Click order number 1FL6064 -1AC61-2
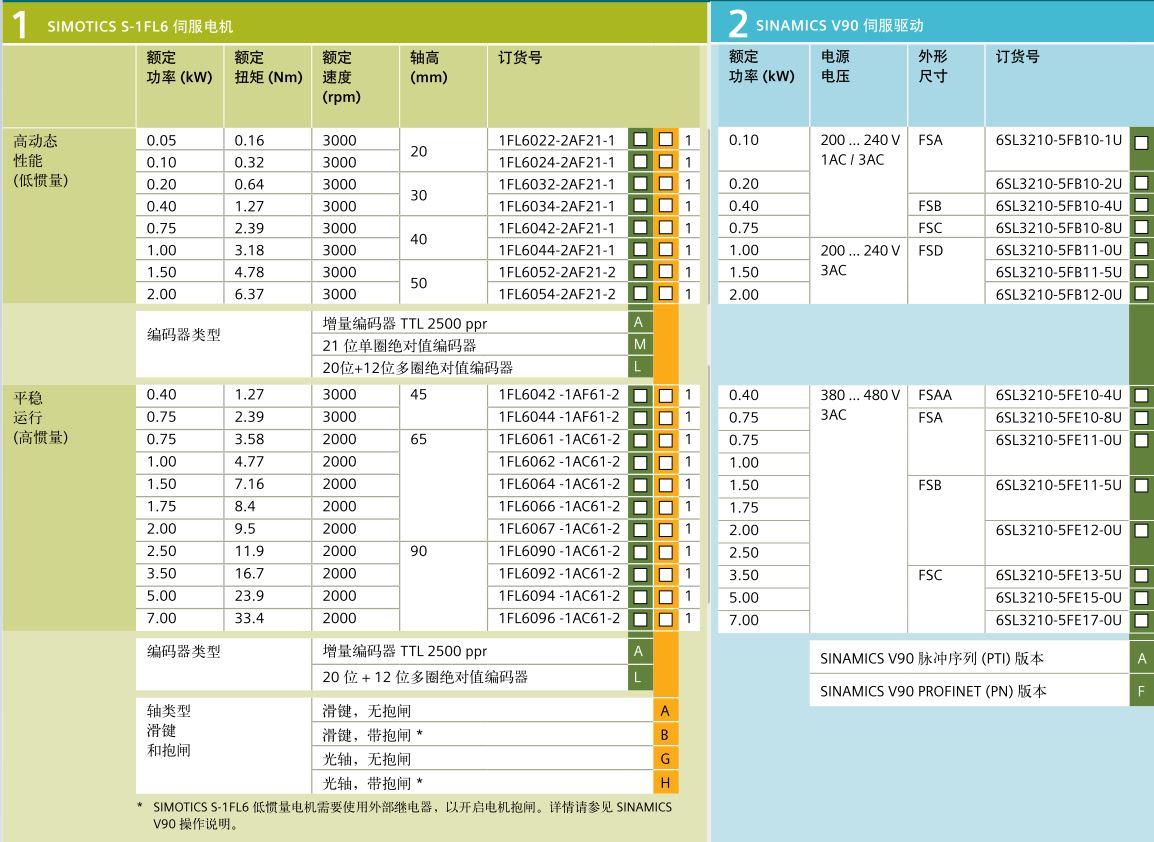Screen dimensions: 1154x842 tap(559, 484)
